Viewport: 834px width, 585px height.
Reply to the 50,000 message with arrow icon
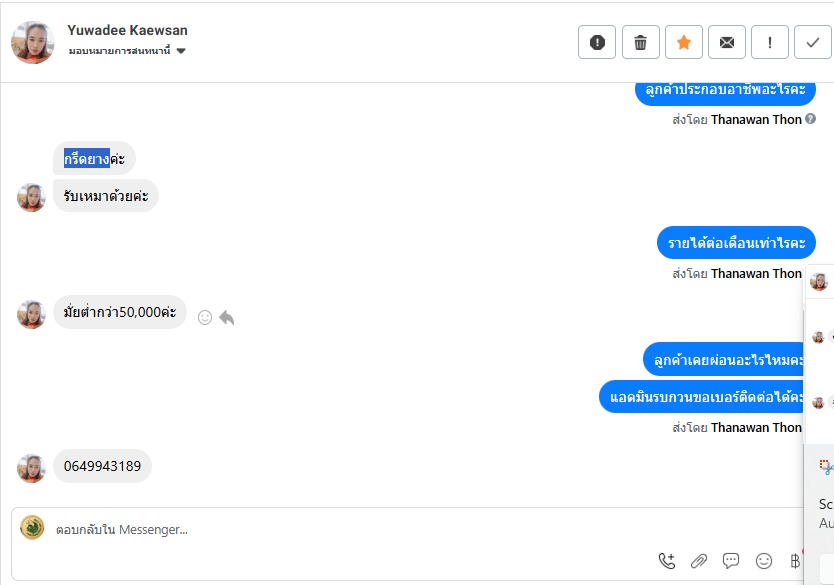coord(227,317)
